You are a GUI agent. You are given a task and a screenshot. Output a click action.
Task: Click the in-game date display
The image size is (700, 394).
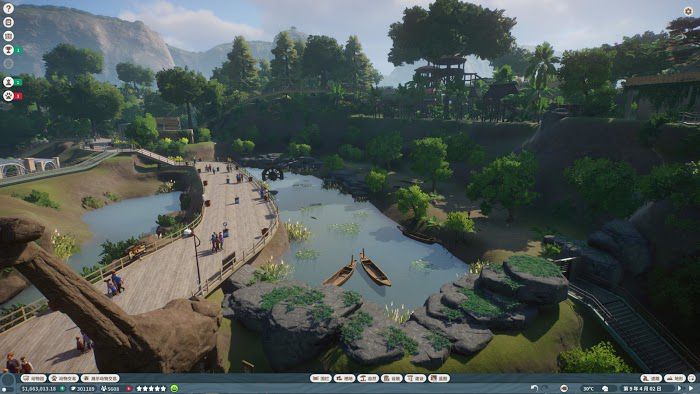[x=643, y=389]
